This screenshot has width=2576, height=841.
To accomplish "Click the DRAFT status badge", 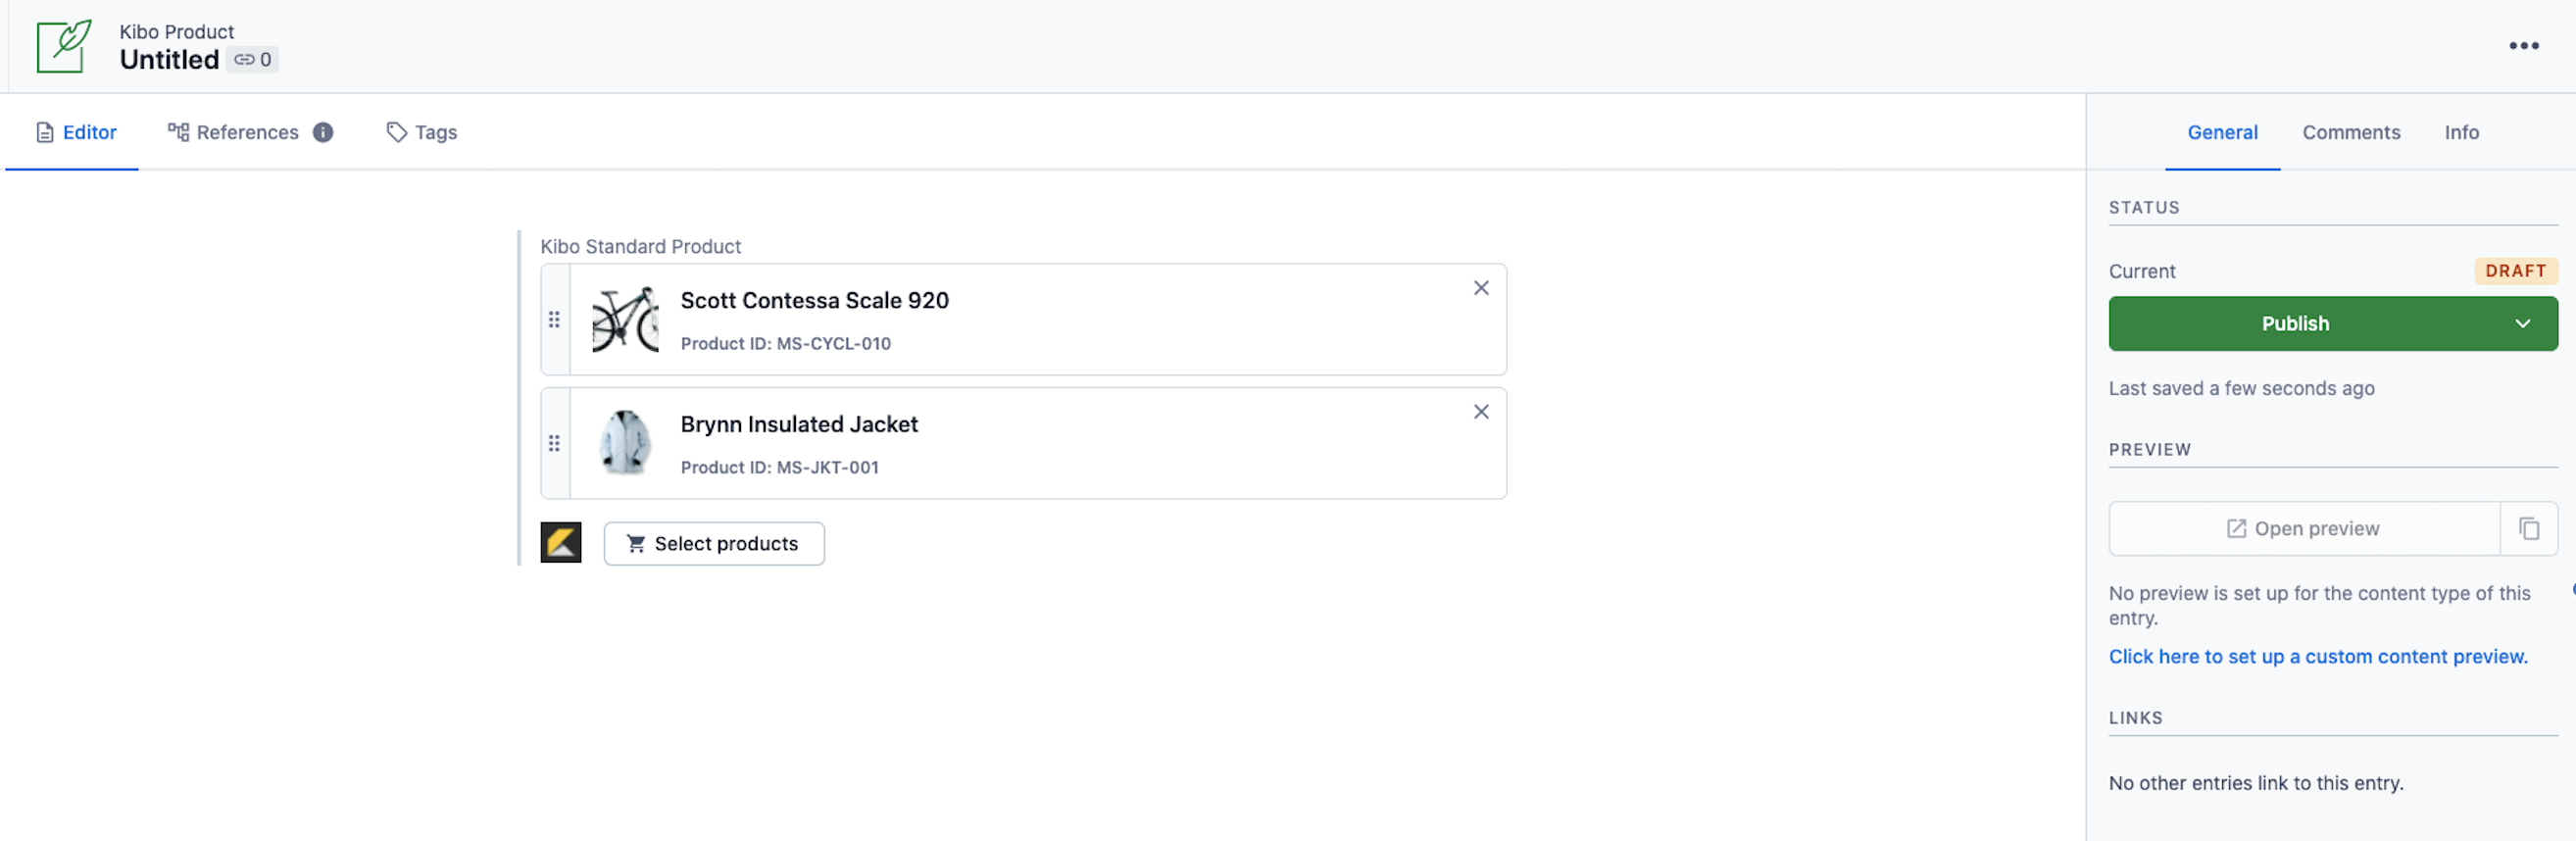I will [2515, 271].
